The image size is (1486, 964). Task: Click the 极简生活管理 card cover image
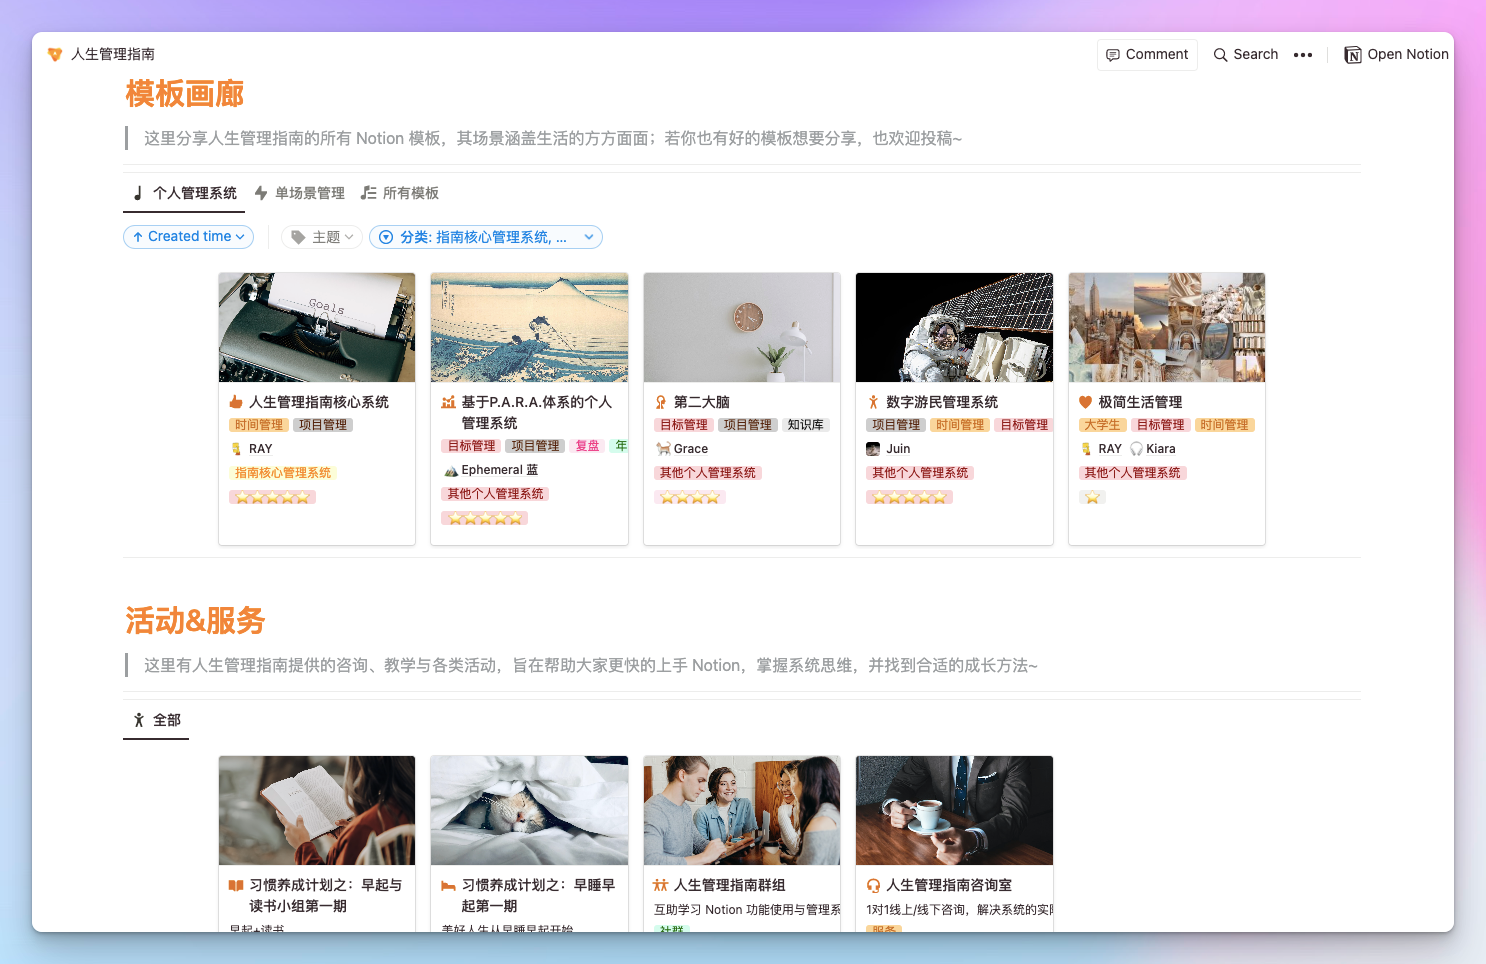(1166, 327)
